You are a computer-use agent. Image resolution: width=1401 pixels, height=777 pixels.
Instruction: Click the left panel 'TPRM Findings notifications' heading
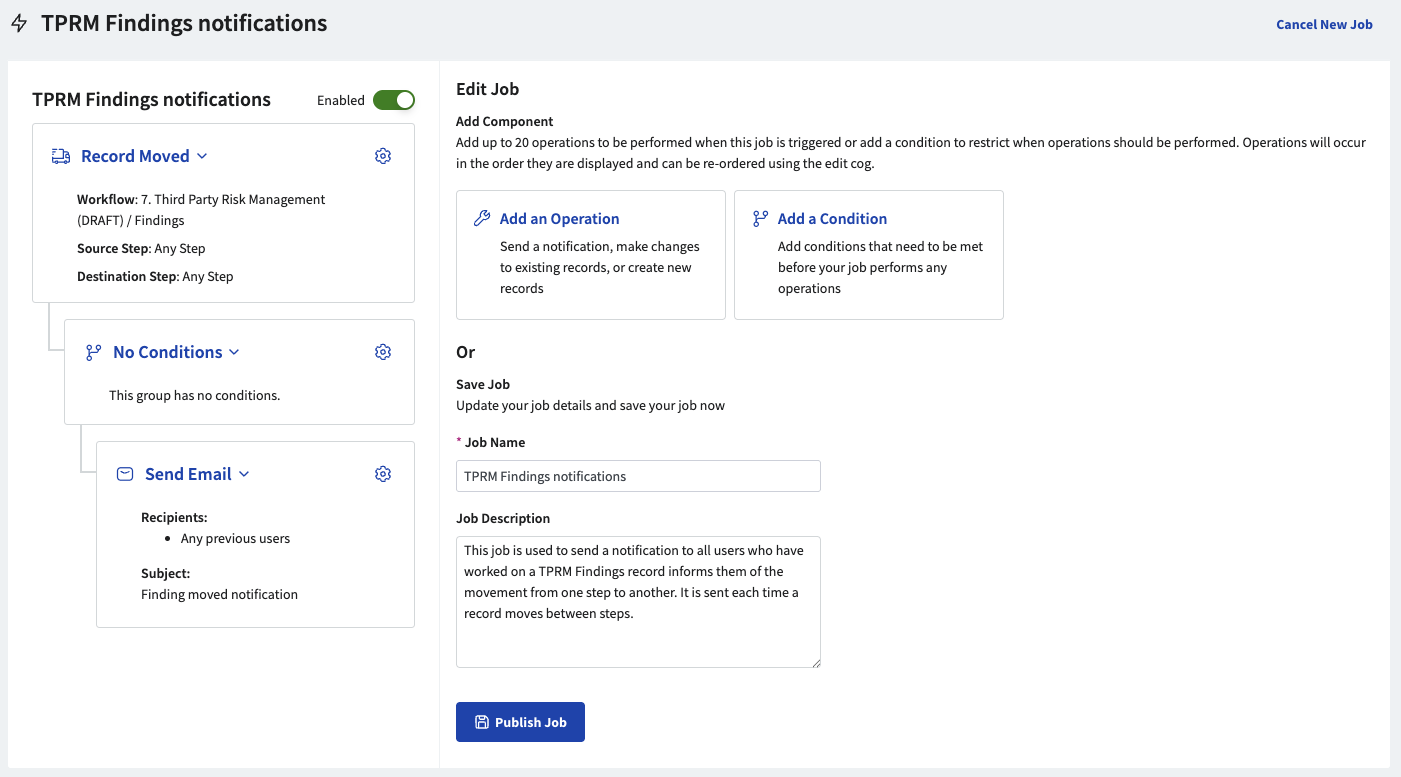tap(151, 99)
